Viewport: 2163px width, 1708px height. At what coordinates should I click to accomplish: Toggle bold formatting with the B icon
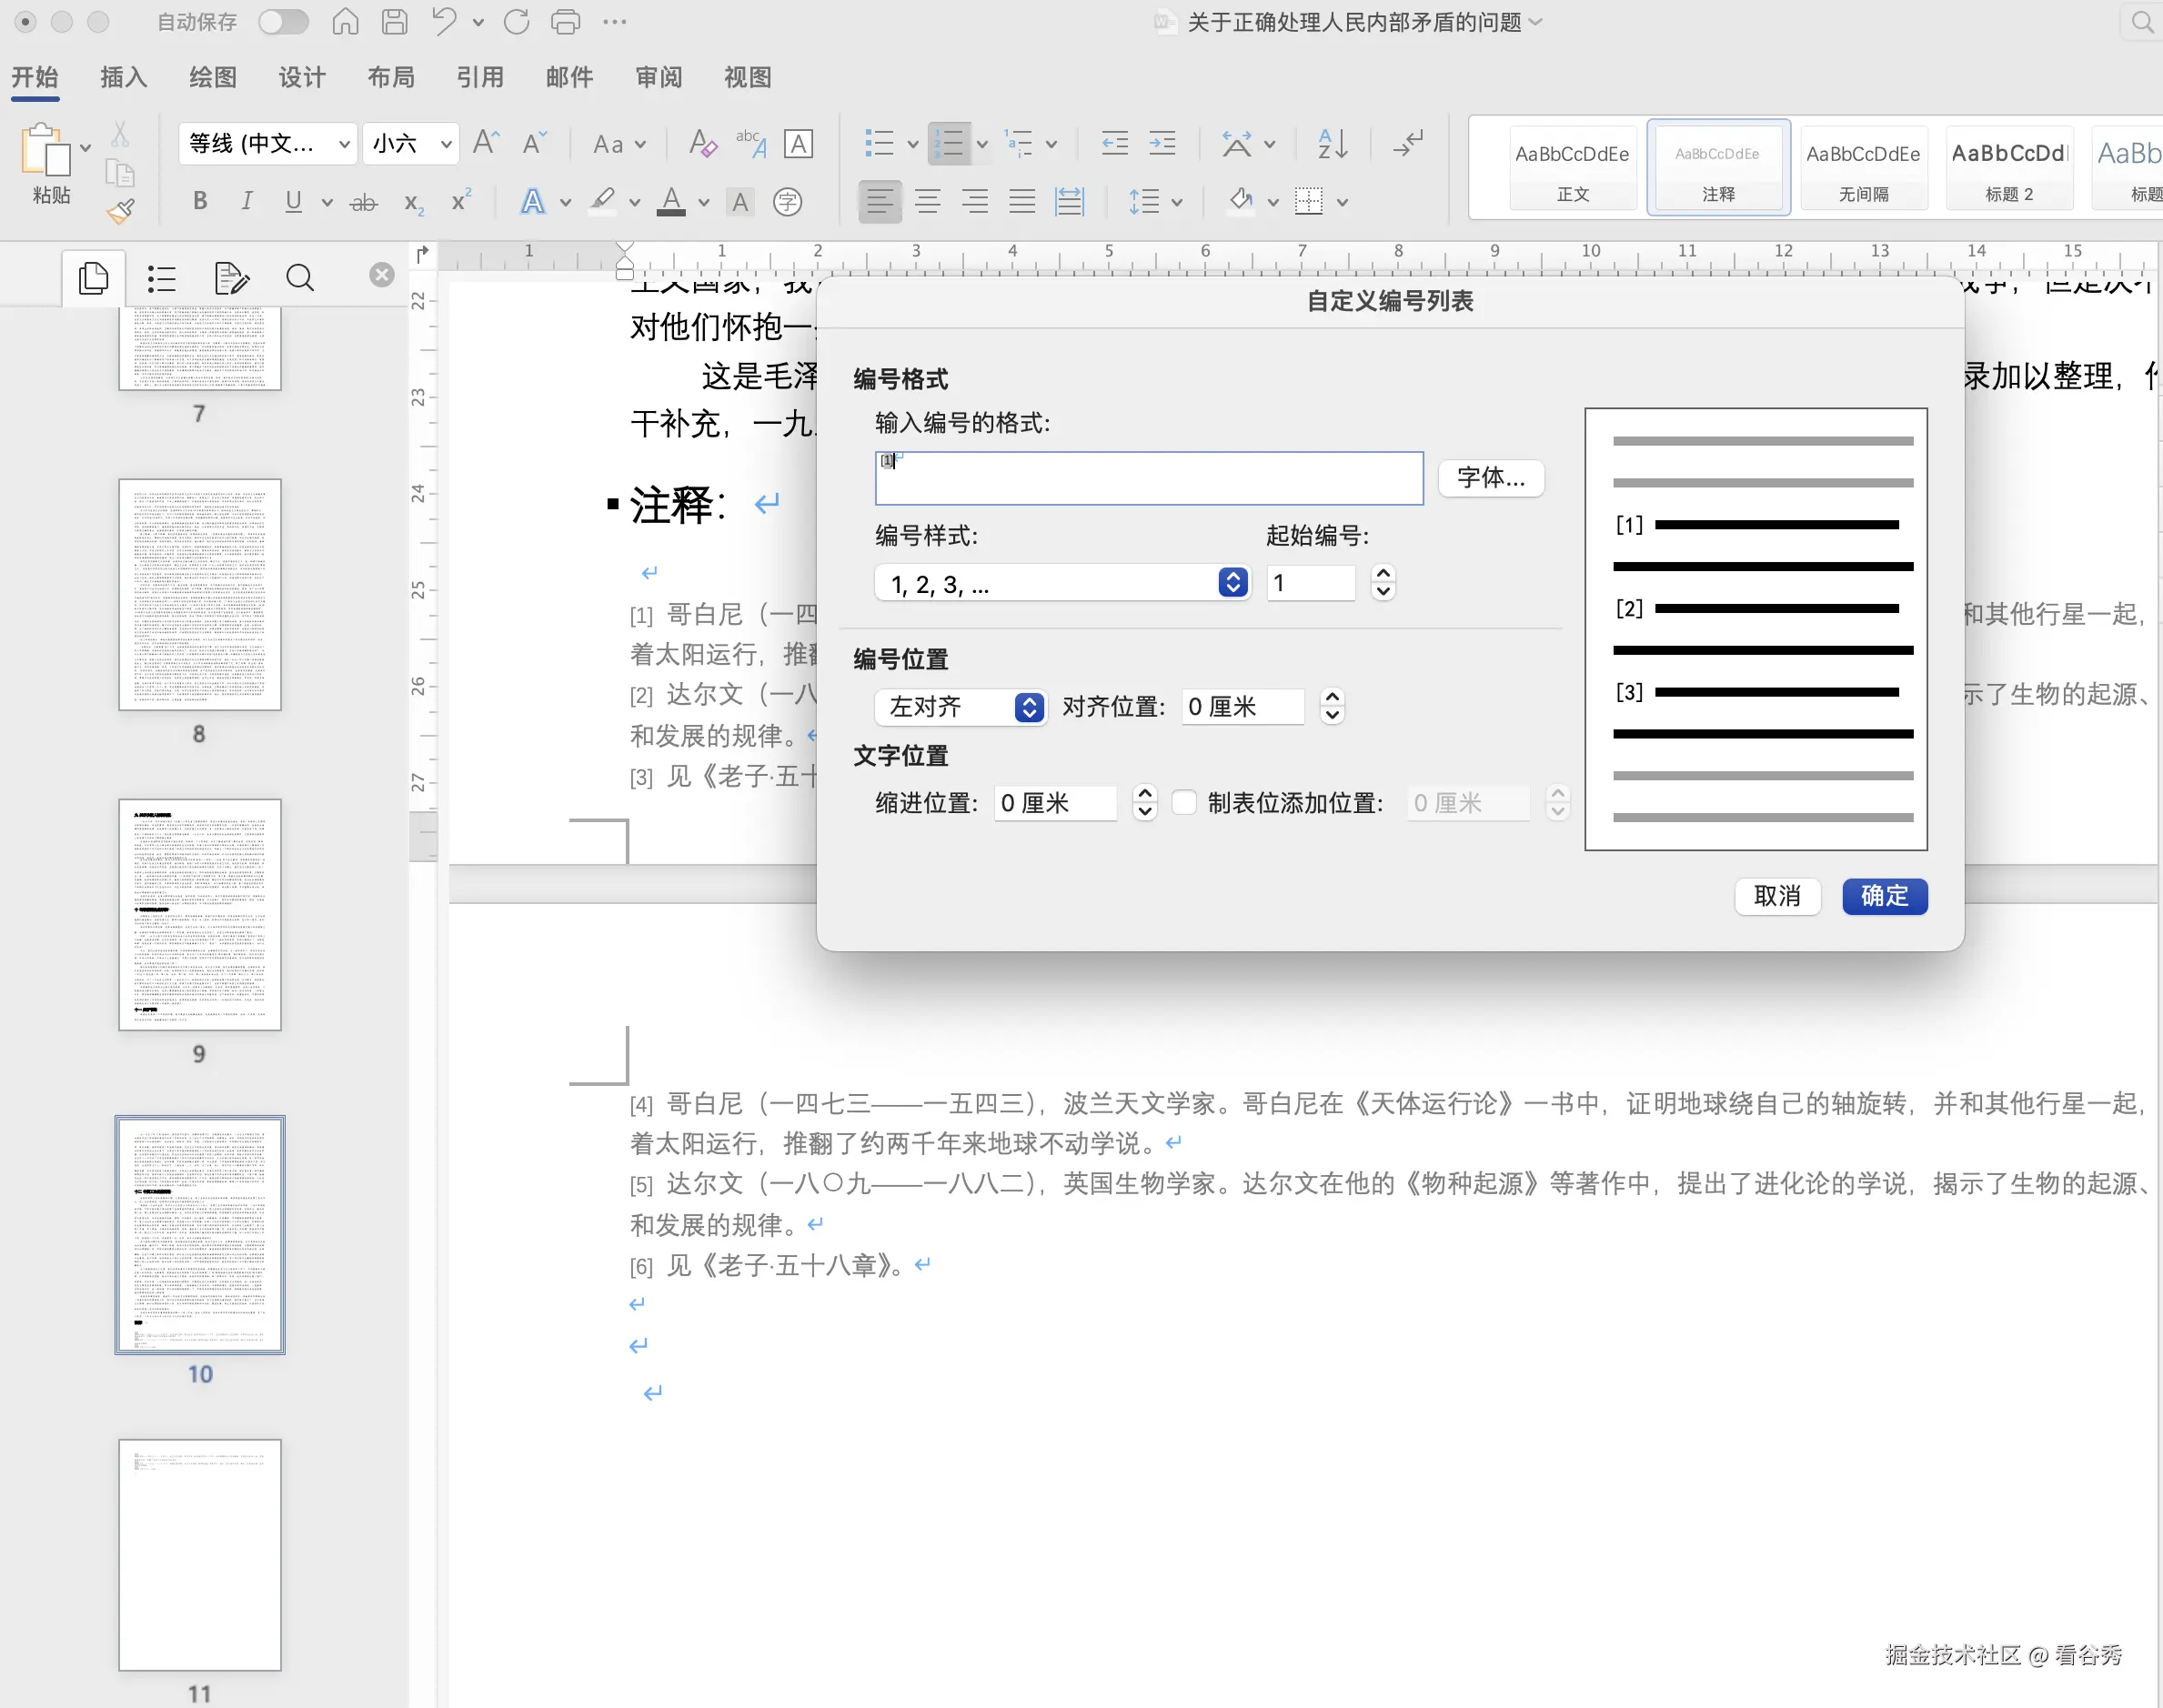pos(199,200)
